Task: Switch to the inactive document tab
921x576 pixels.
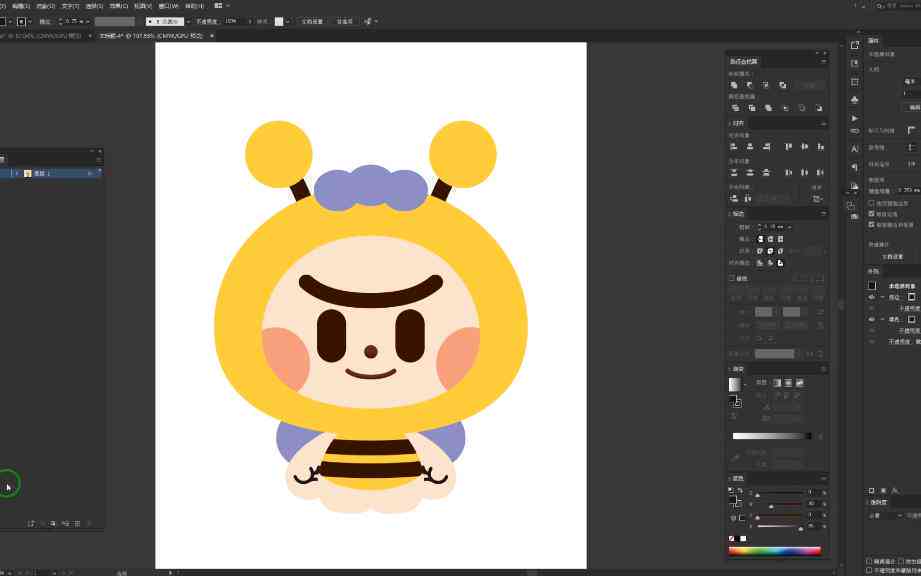Action: click(x=44, y=36)
